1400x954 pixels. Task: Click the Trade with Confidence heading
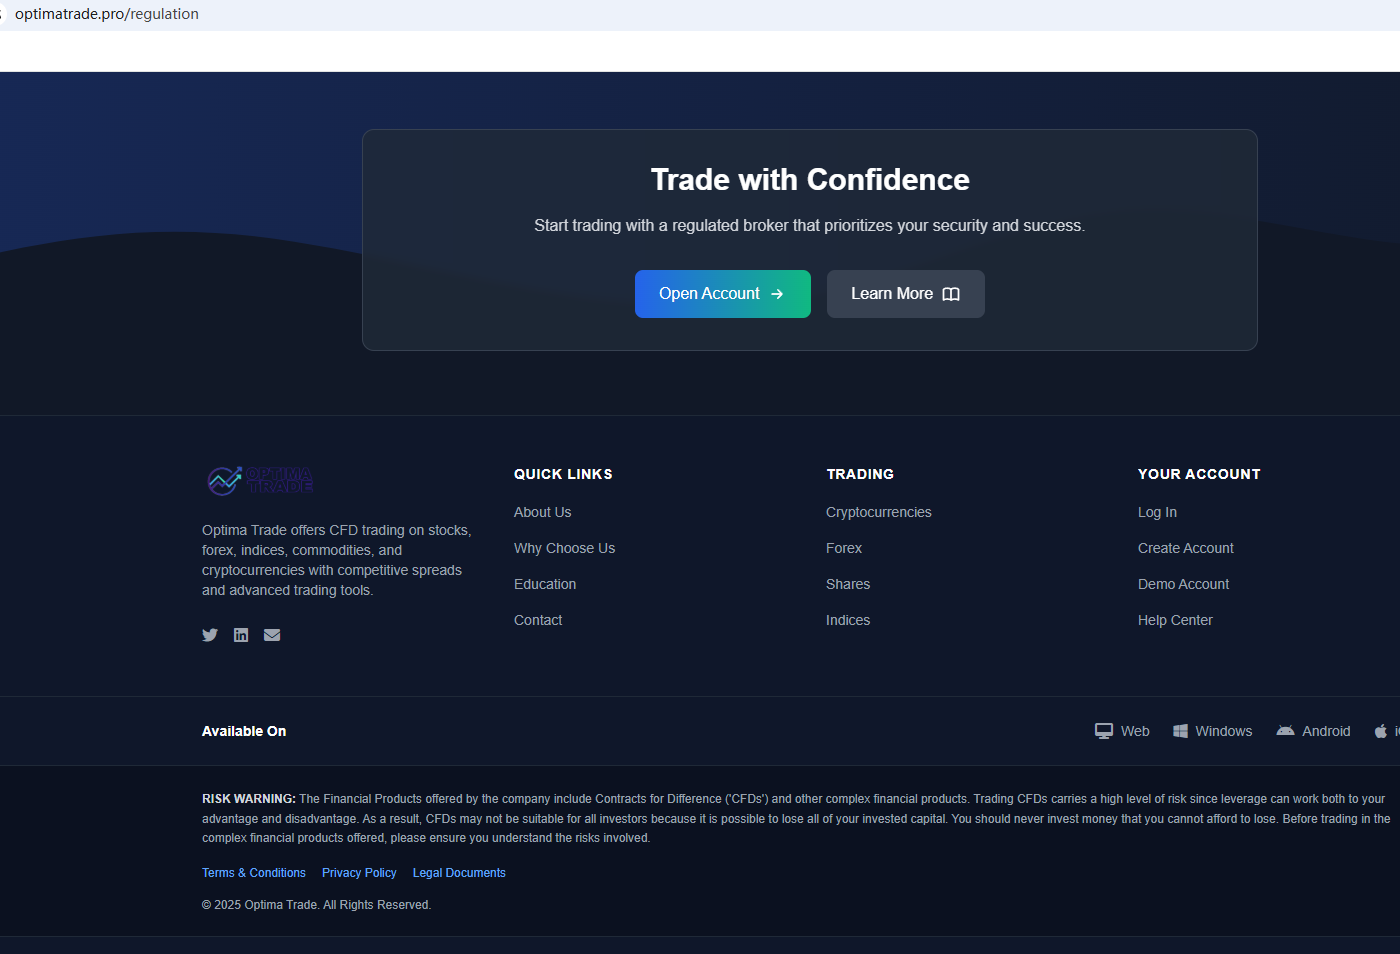click(810, 180)
